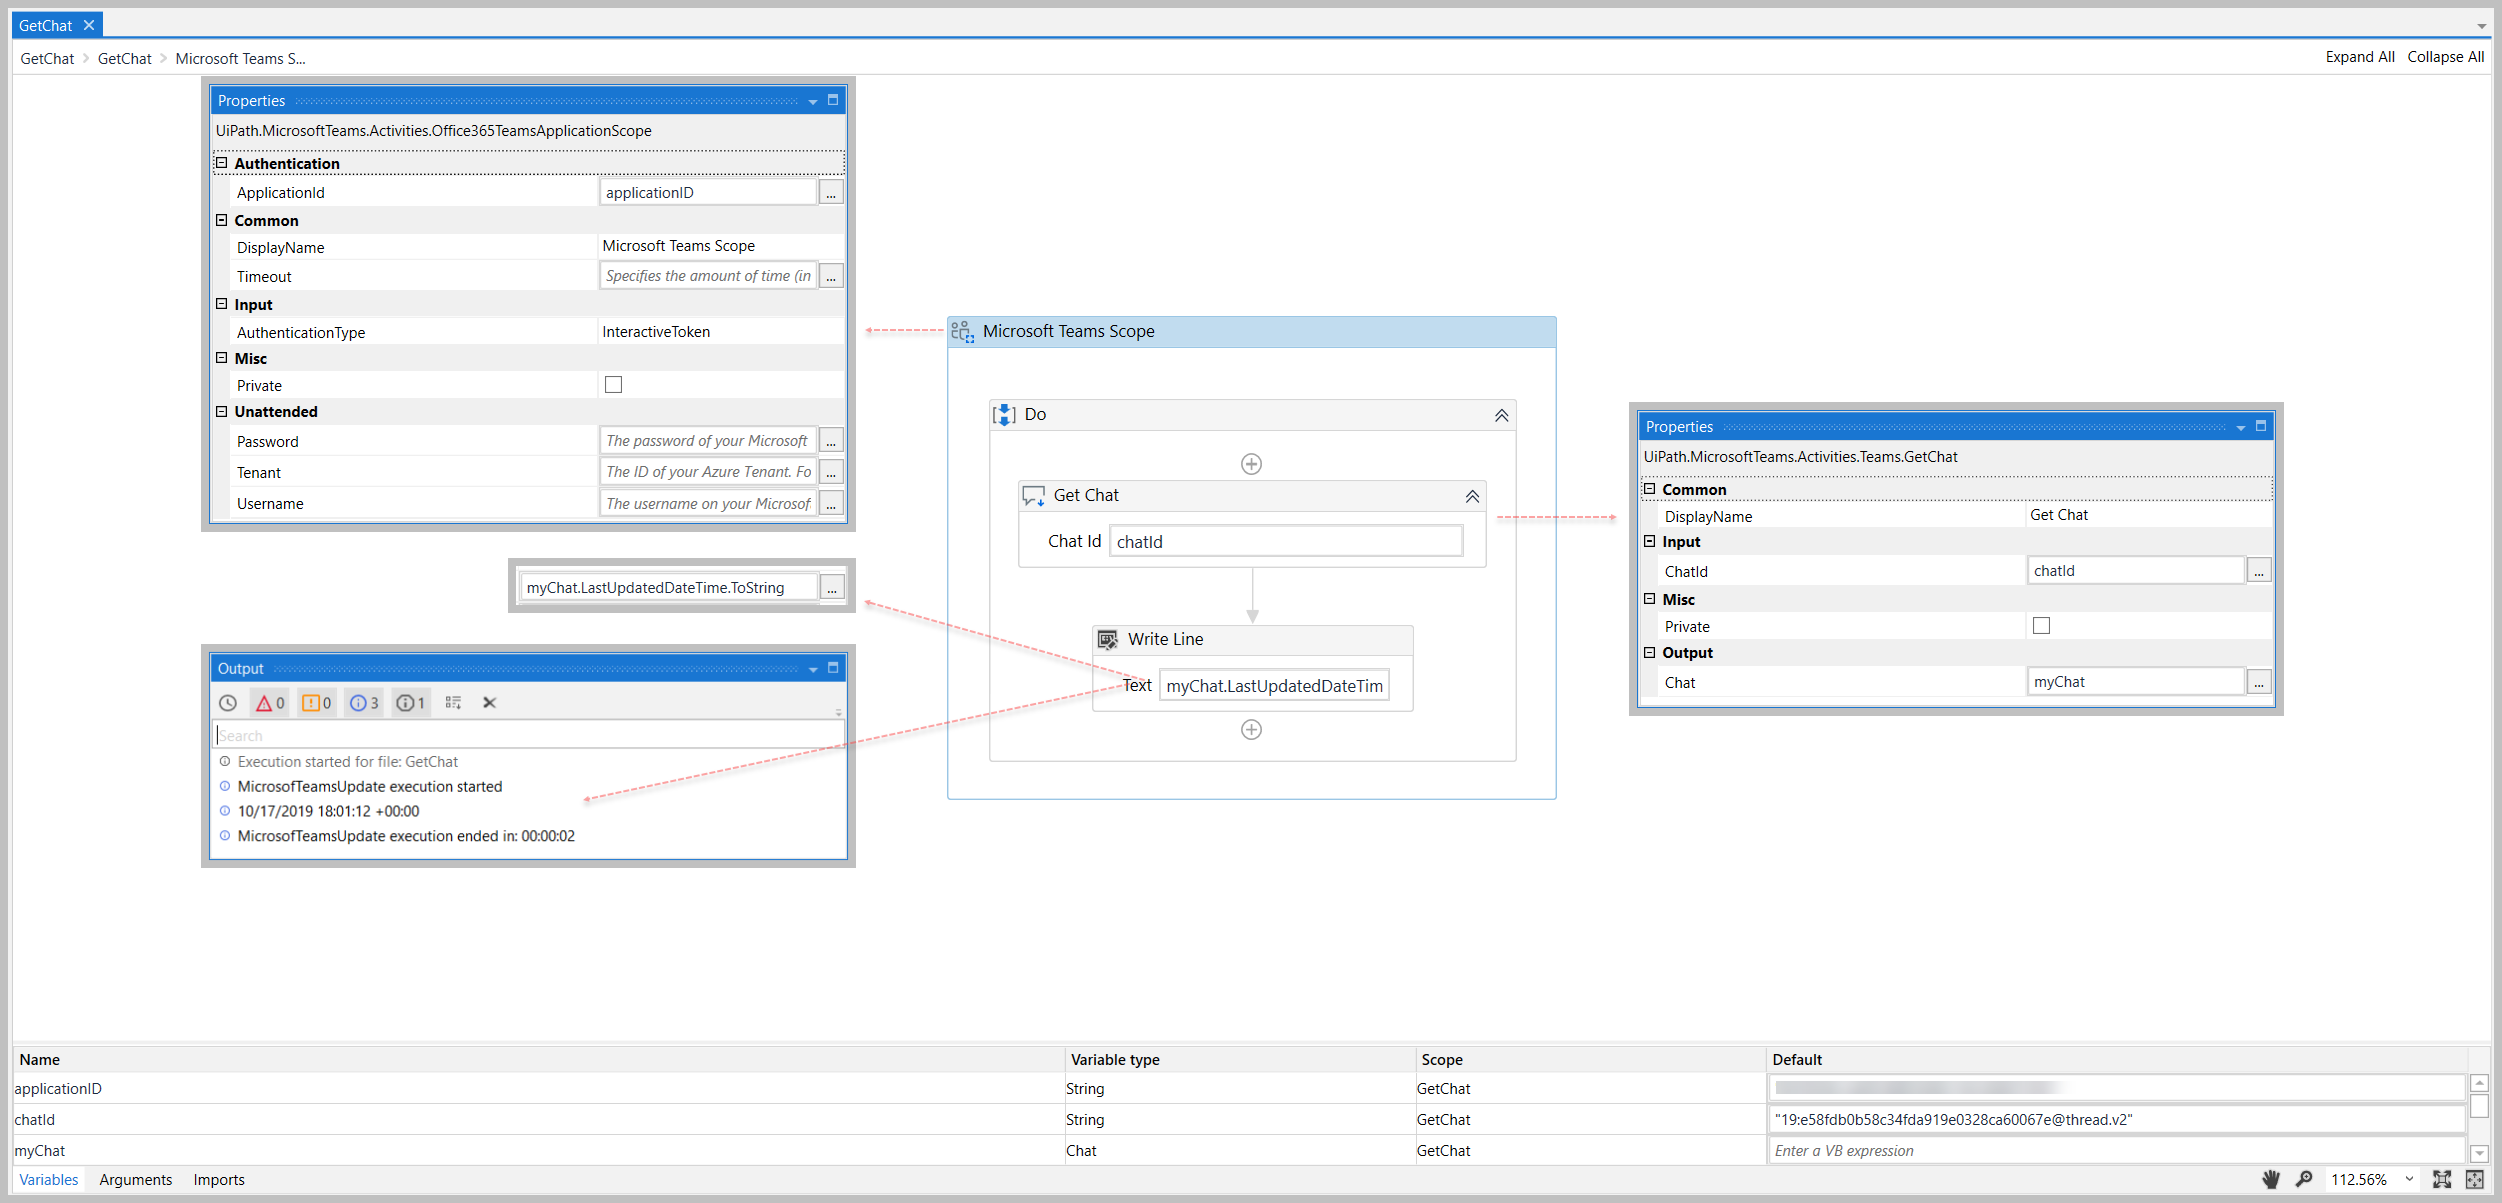Viewport: 2502px width, 1203px height.
Task: Click Expand All link
Action: pos(2359,57)
